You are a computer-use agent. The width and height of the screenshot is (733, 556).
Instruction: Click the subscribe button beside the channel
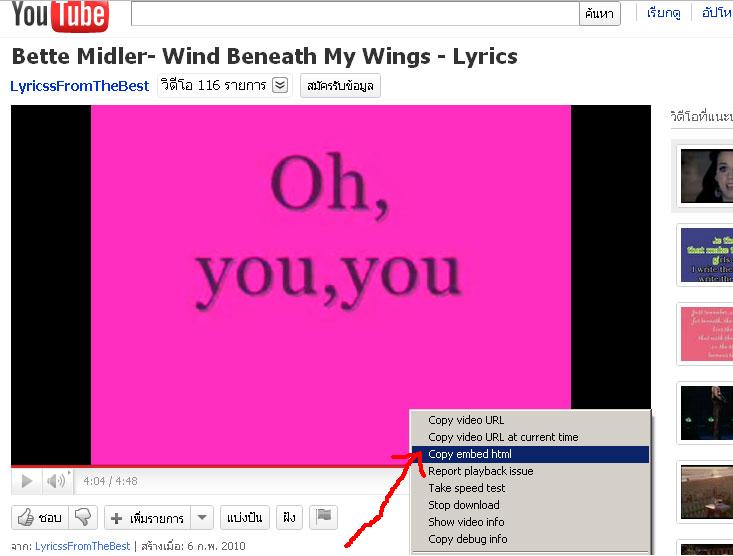[340, 86]
